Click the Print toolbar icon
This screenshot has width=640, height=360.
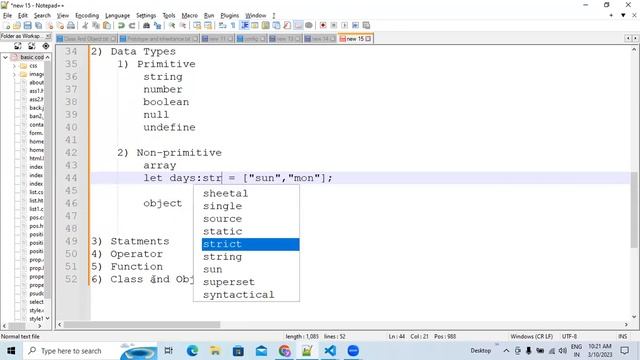point(71,25)
